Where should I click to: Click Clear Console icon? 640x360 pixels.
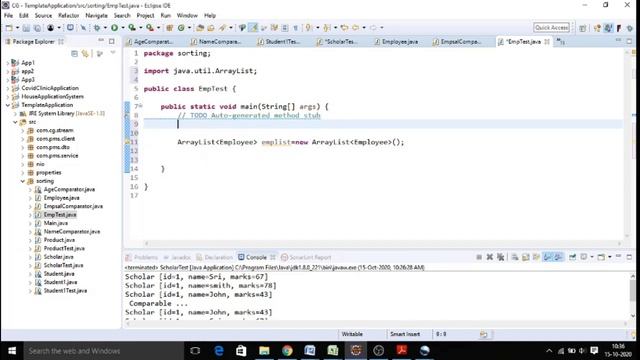(x=515, y=257)
